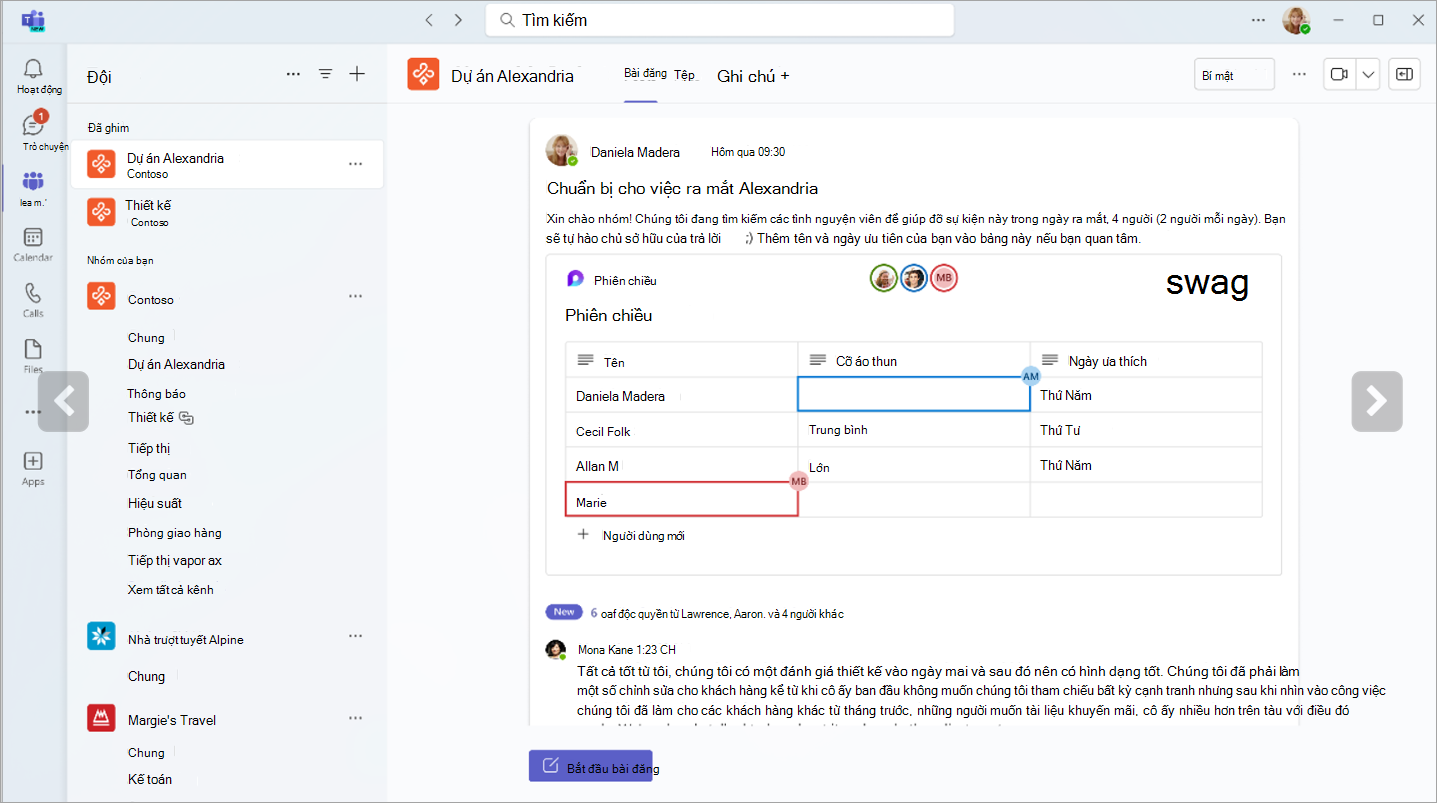Image resolution: width=1437 pixels, height=803 pixels.
Task: Open Phòng giao hàng channel
Action: click(175, 533)
